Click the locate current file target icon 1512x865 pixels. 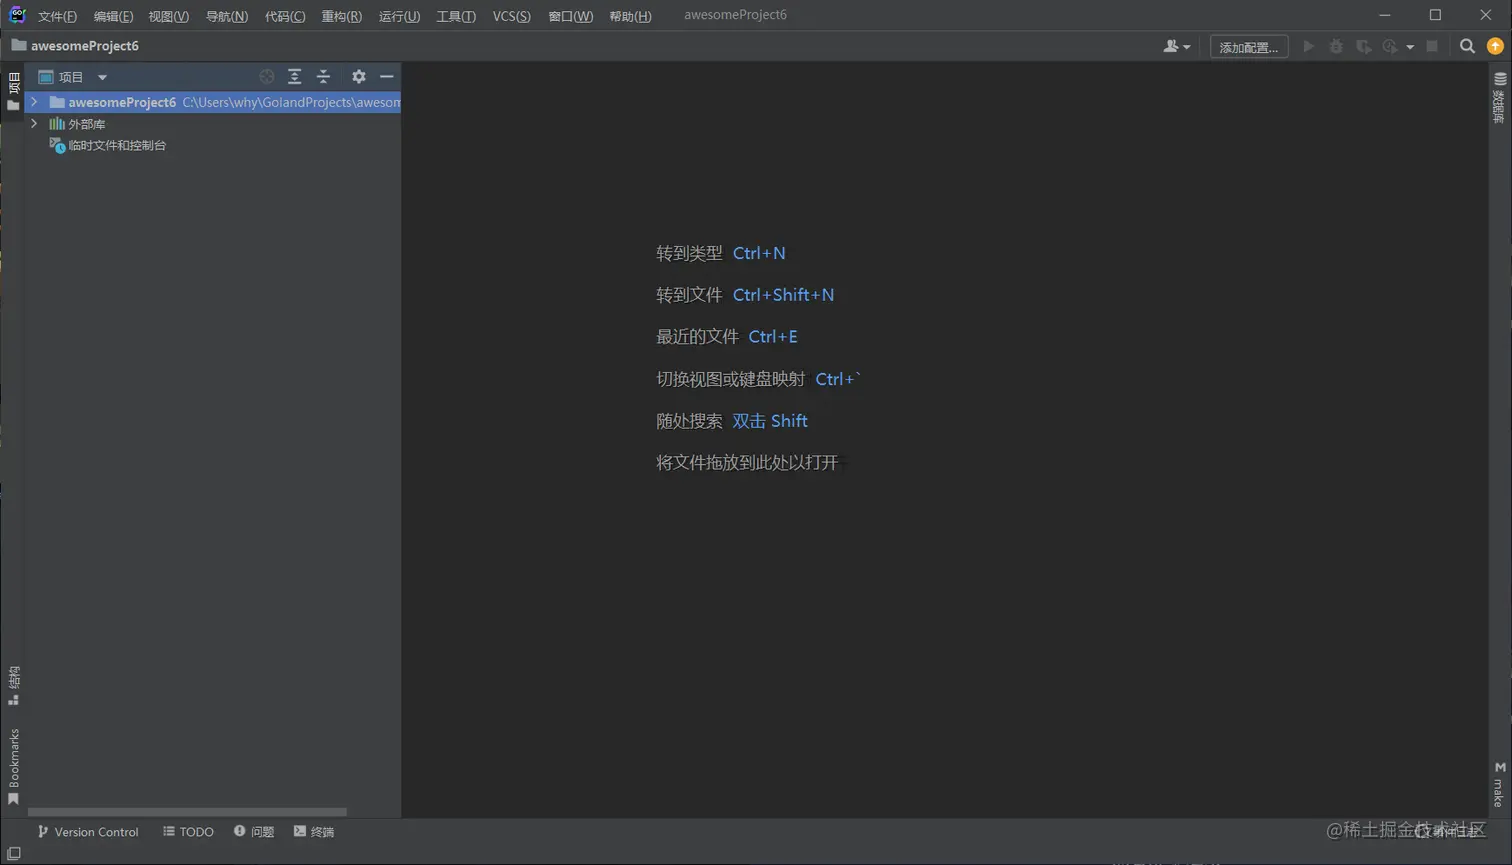click(266, 77)
